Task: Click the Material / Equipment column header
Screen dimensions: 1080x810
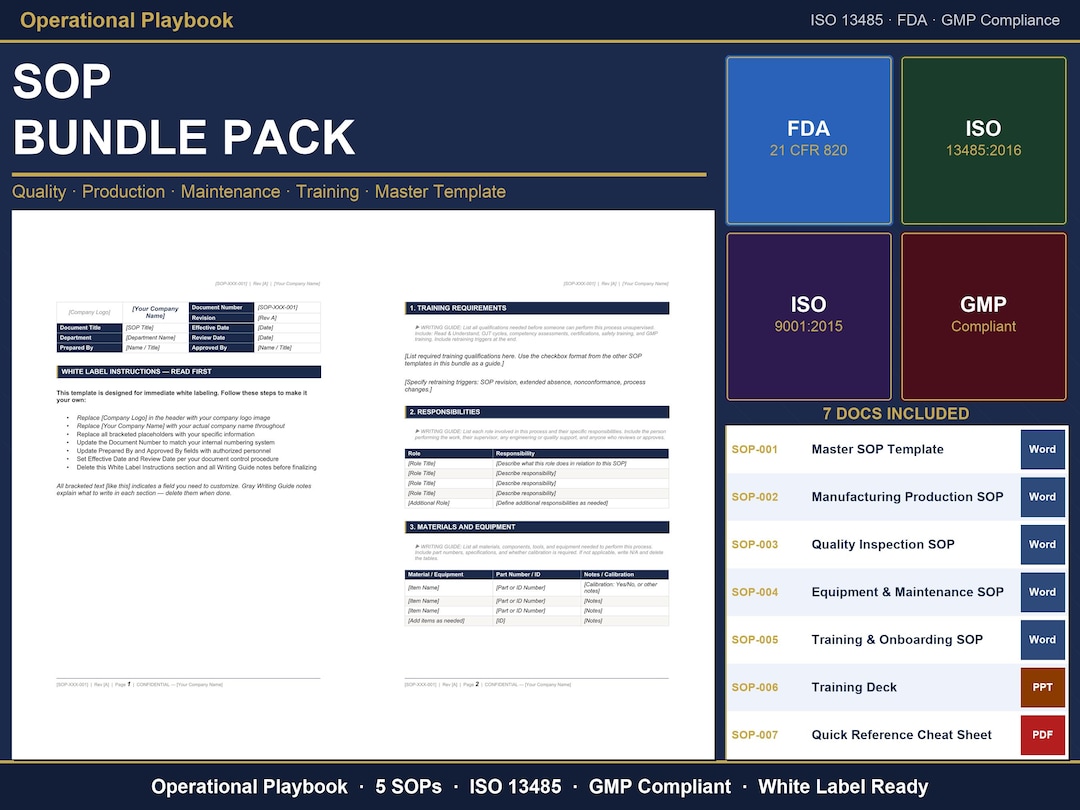Action: [x=448, y=574]
